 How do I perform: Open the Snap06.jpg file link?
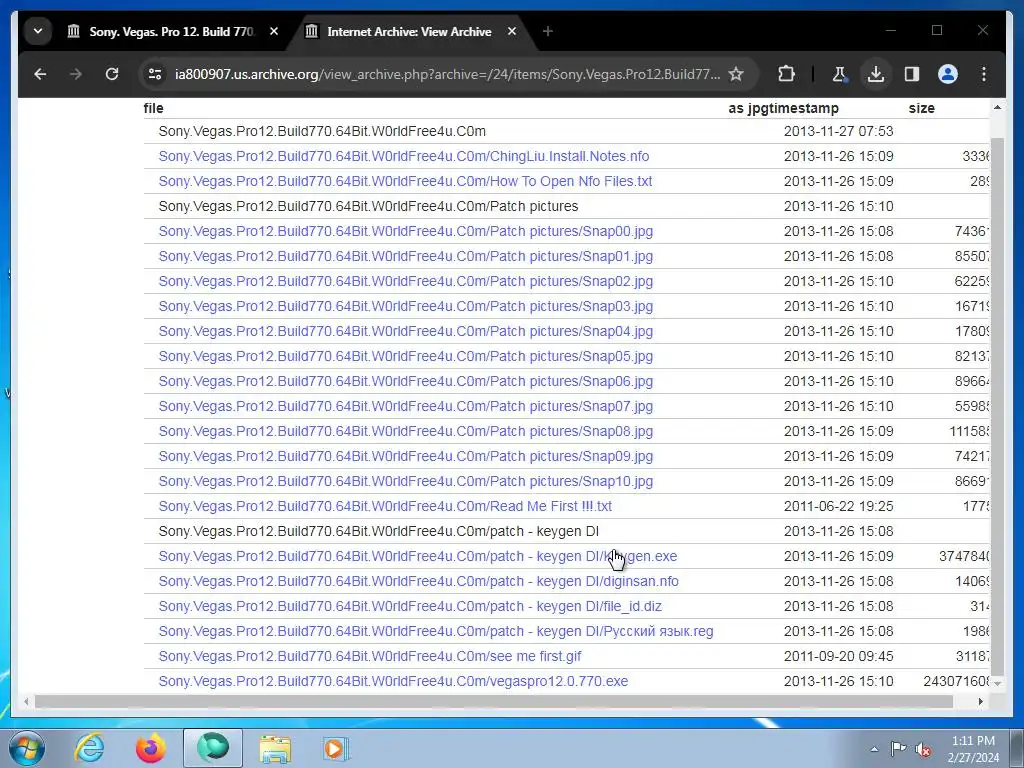(406, 381)
